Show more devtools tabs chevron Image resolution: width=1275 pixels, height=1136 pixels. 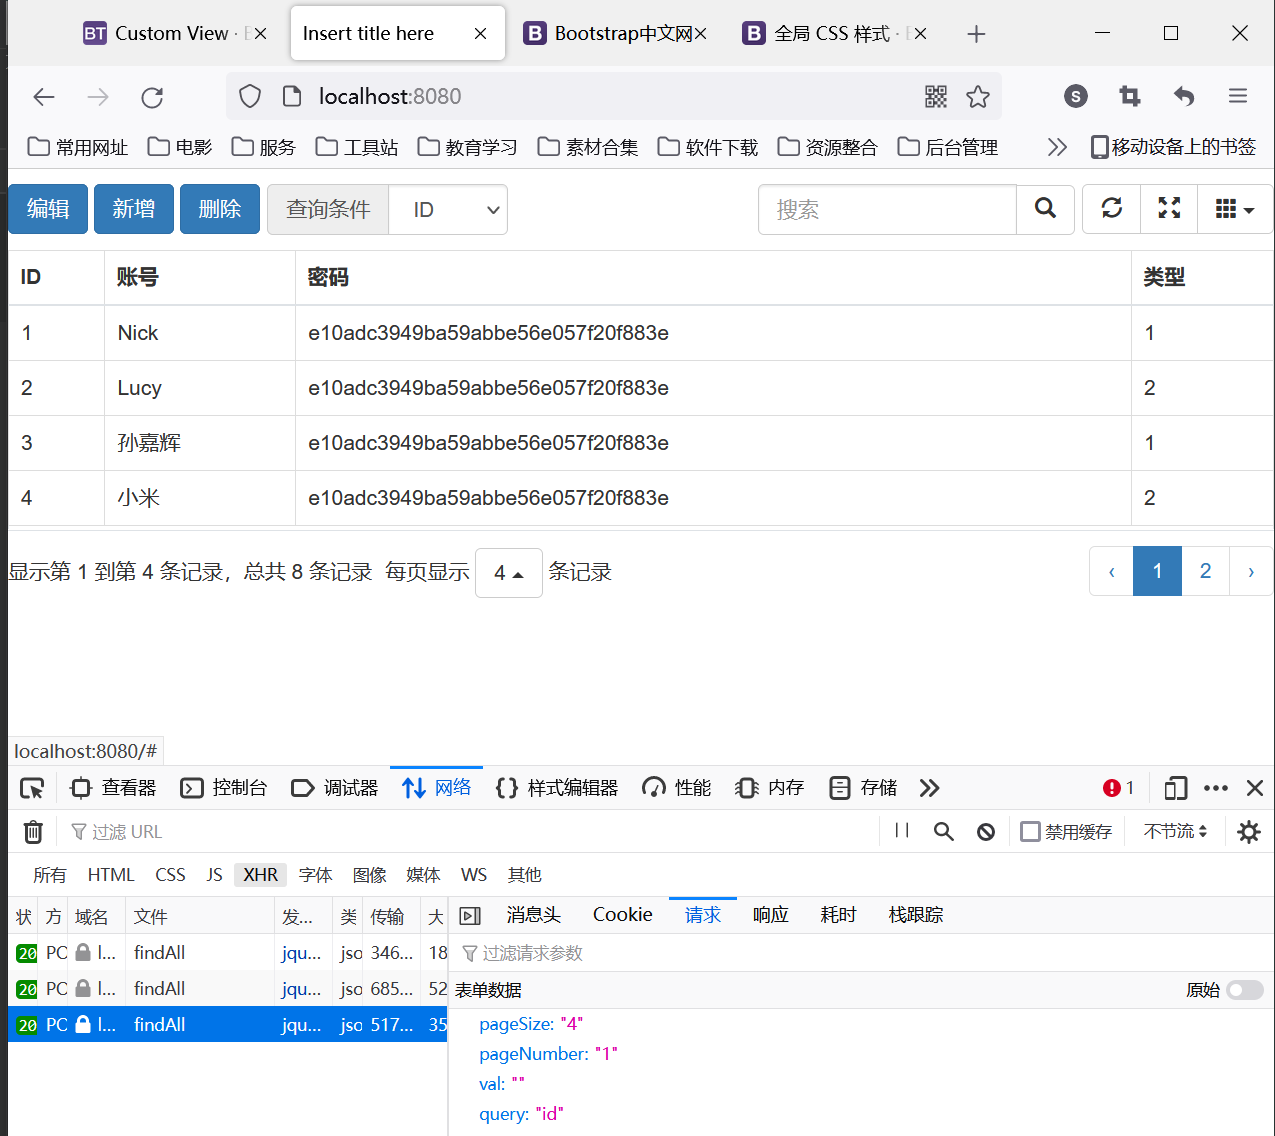tap(929, 788)
